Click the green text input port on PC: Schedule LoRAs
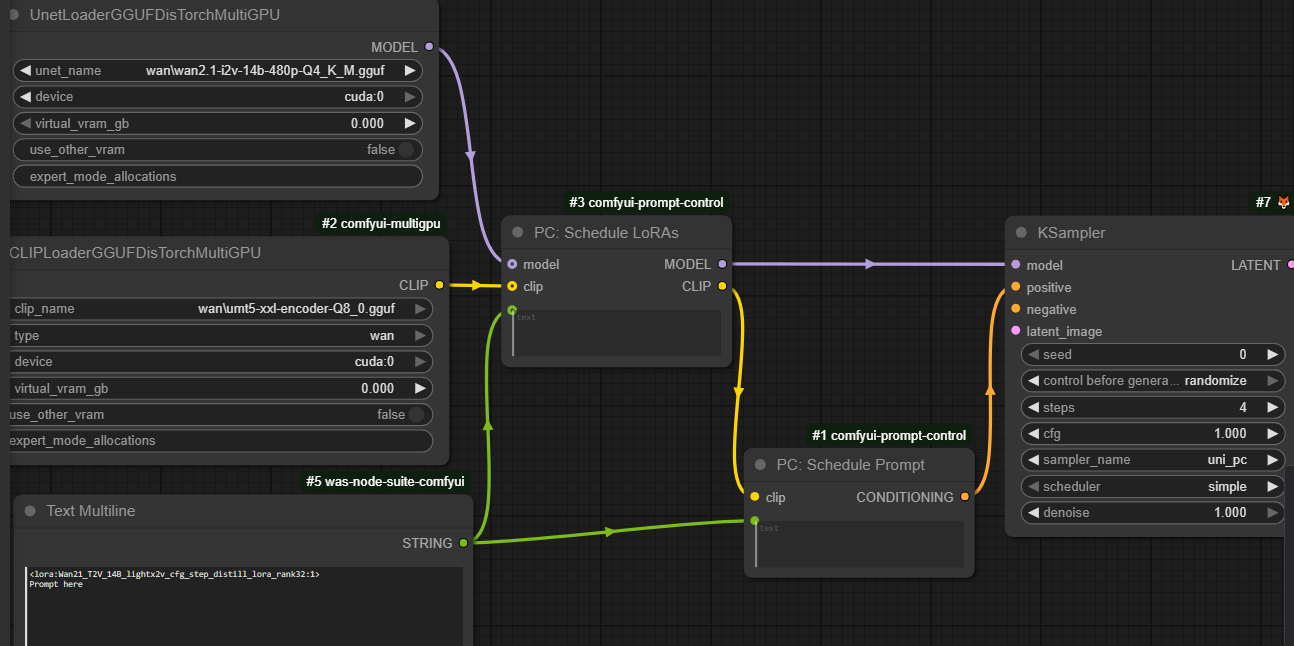This screenshot has width=1294, height=646. coord(512,310)
